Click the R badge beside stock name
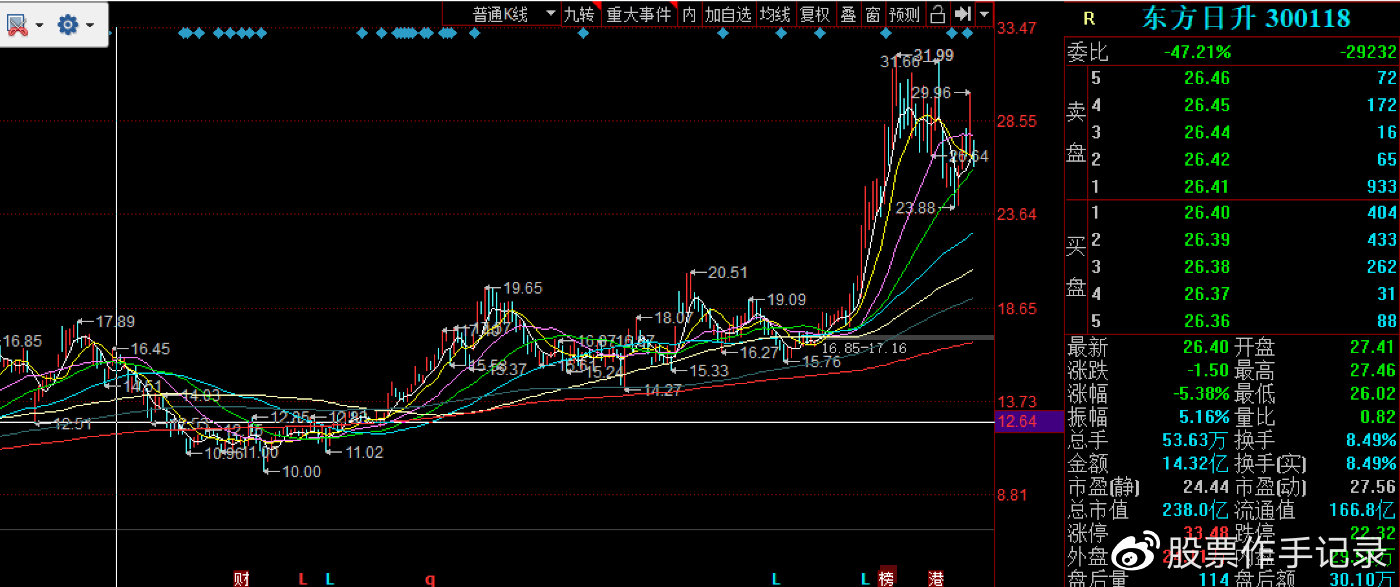1400x587 pixels. [1089, 18]
